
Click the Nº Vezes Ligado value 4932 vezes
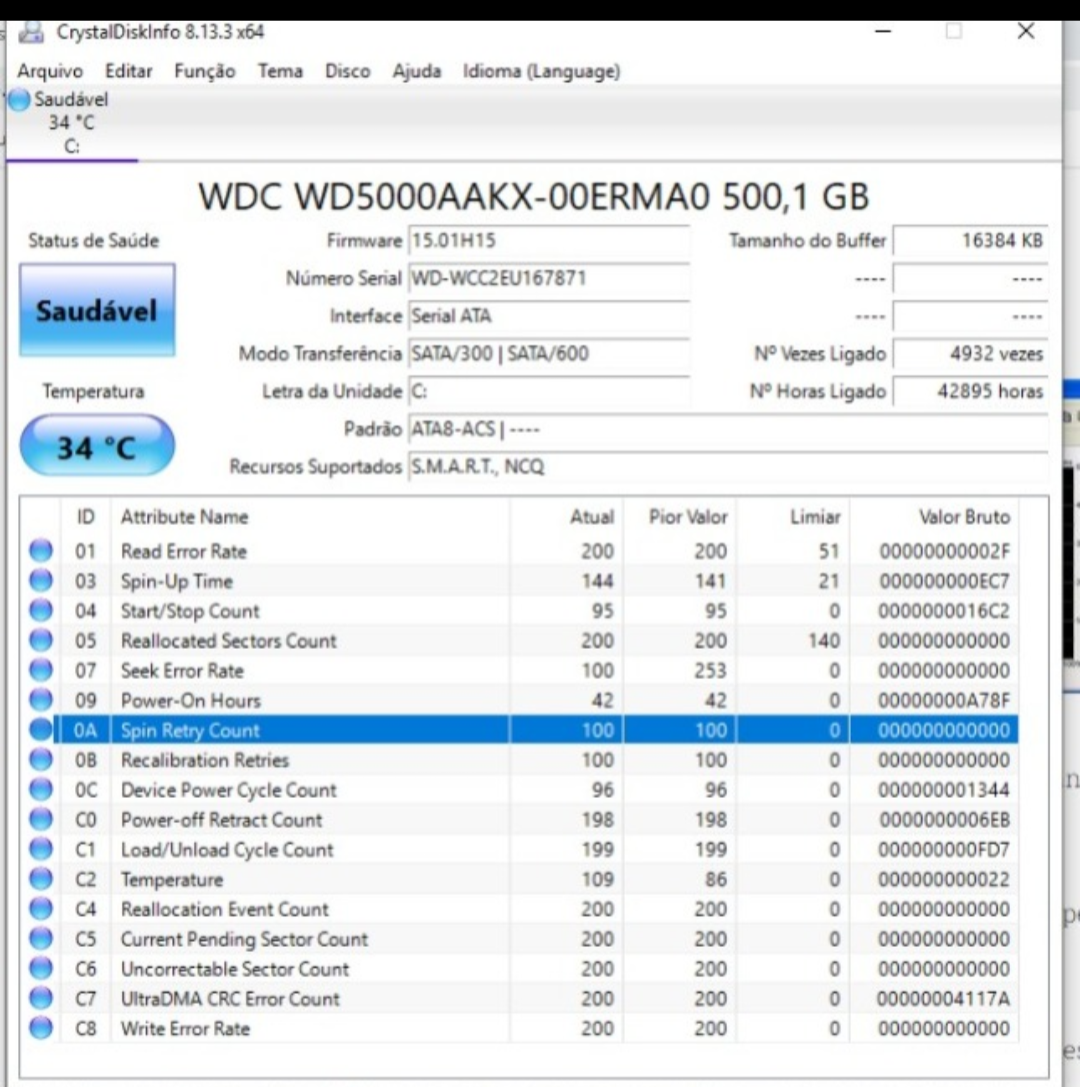click(970, 354)
